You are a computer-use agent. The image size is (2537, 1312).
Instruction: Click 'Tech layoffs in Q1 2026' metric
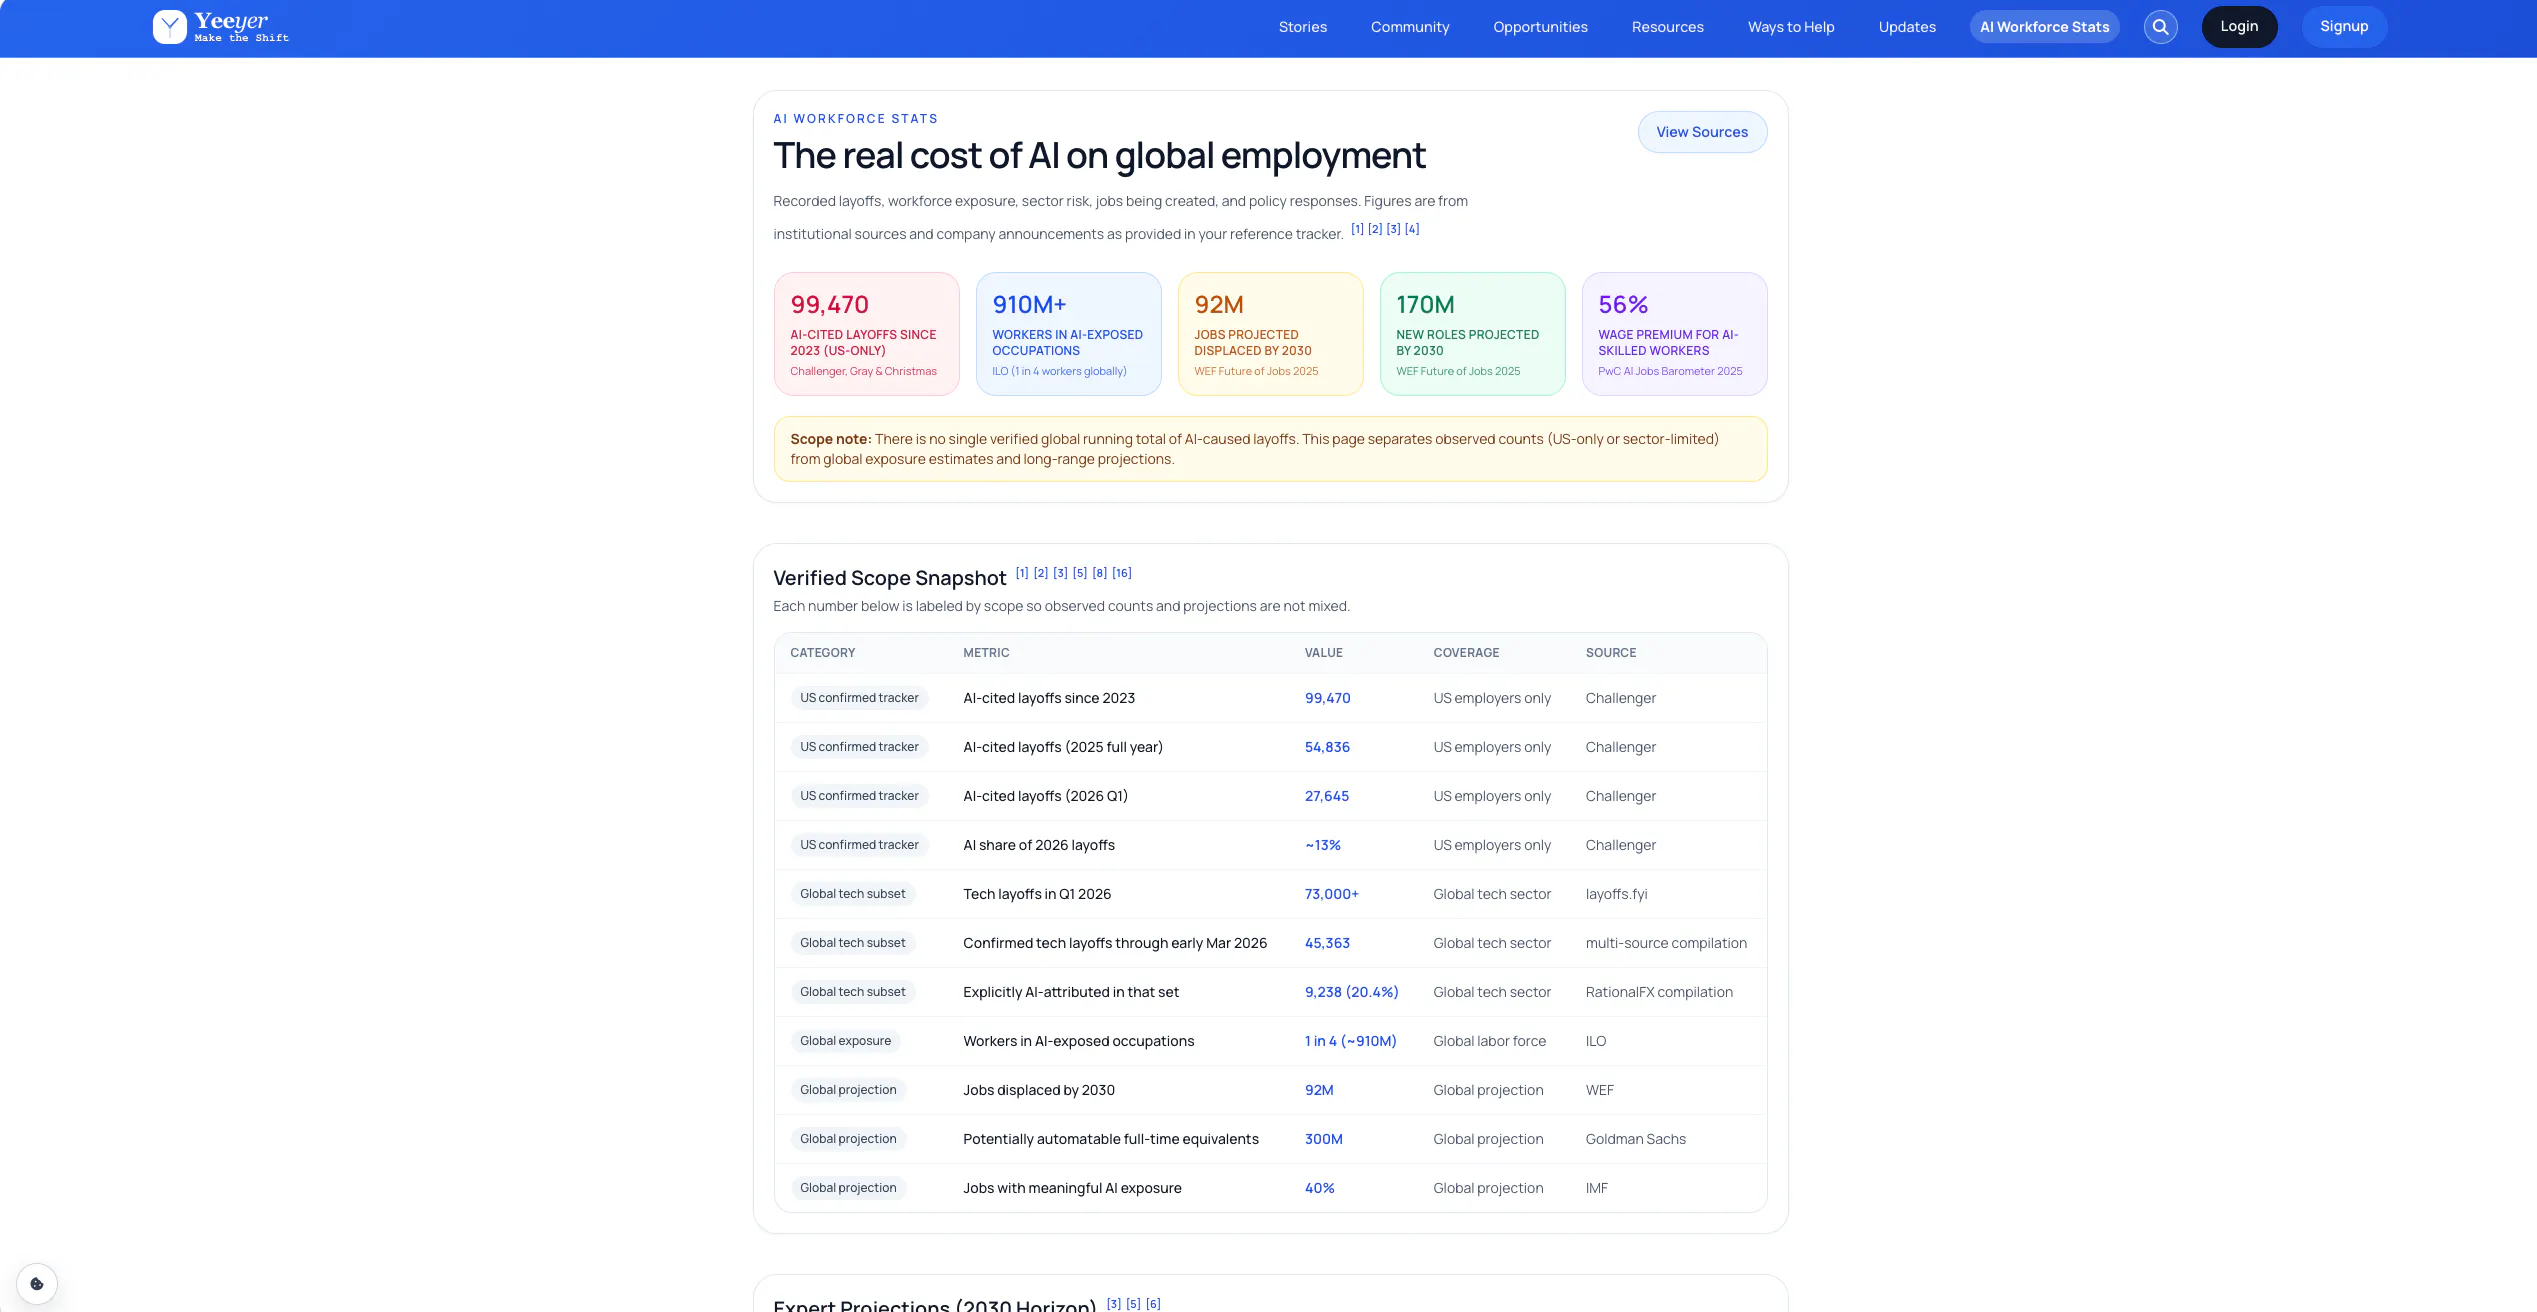[x=1037, y=894]
